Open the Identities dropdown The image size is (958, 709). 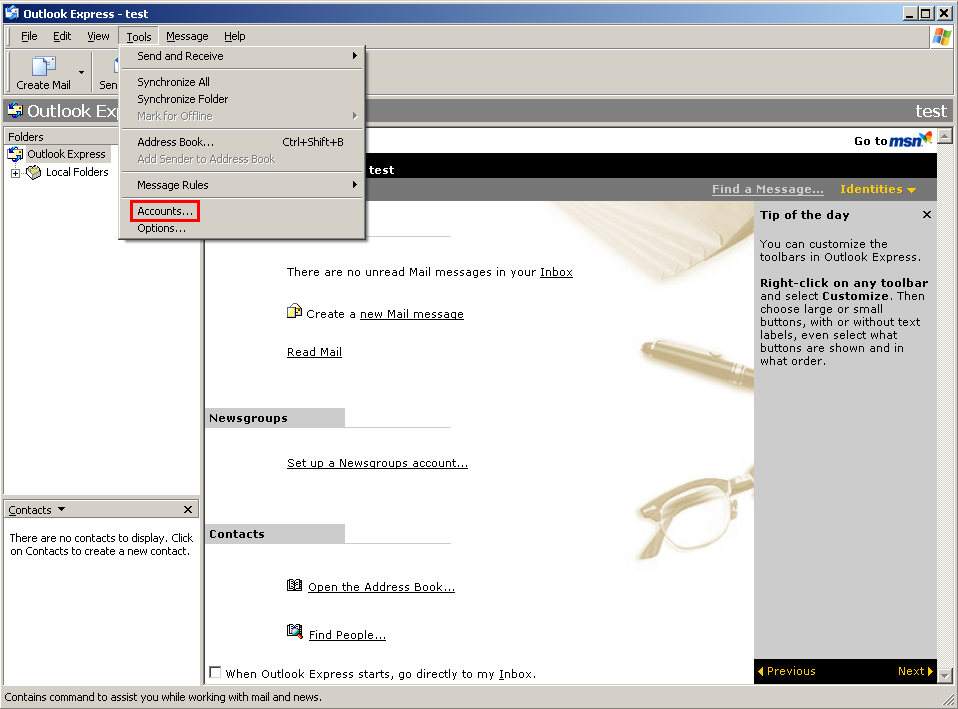point(878,189)
